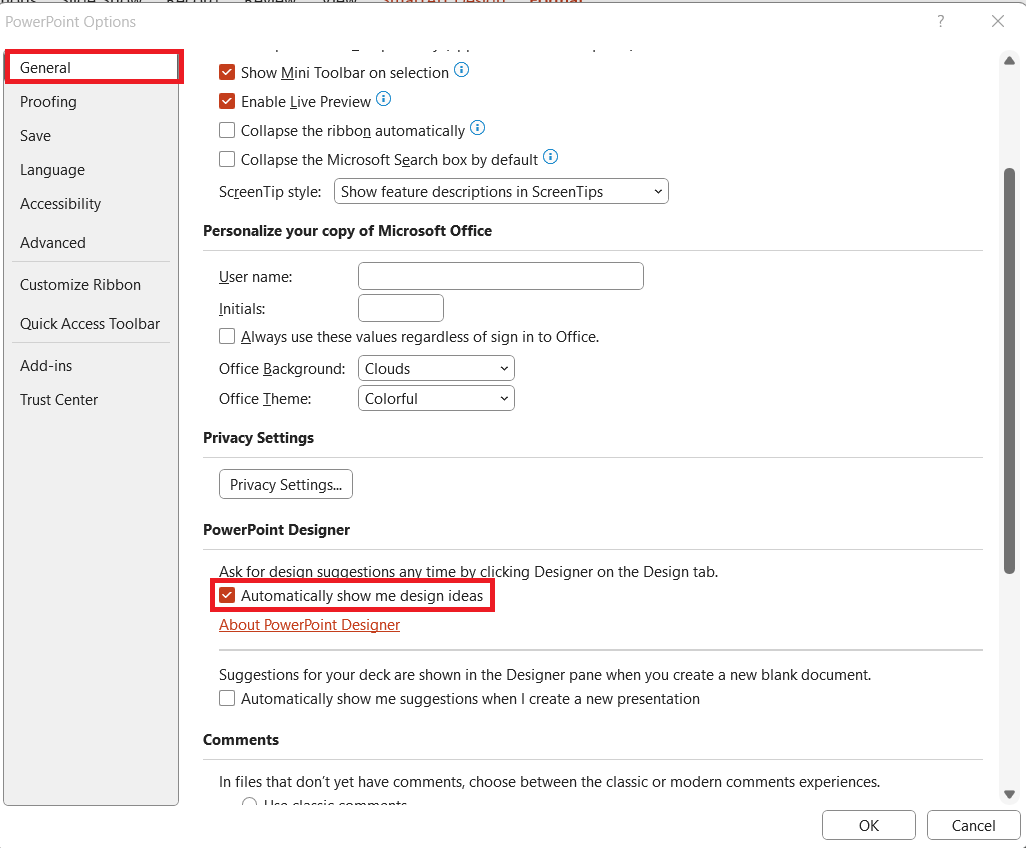Enable Collapse the ribbon automatically
The height and width of the screenshot is (848, 1026).
pyautogui.click(x=227, y=130)
